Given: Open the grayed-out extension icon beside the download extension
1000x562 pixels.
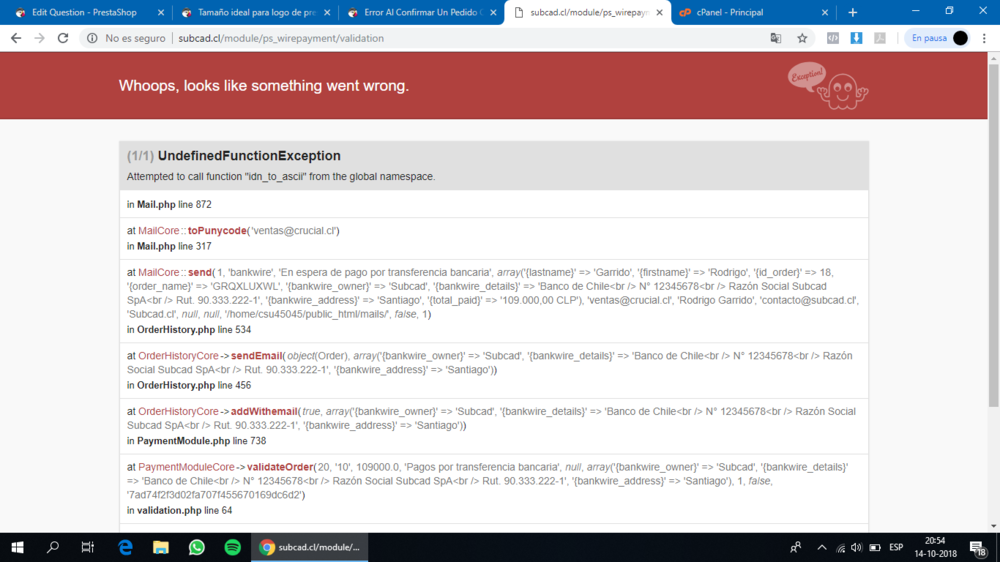Looking at the screenshot, I should tap(880, 38).
